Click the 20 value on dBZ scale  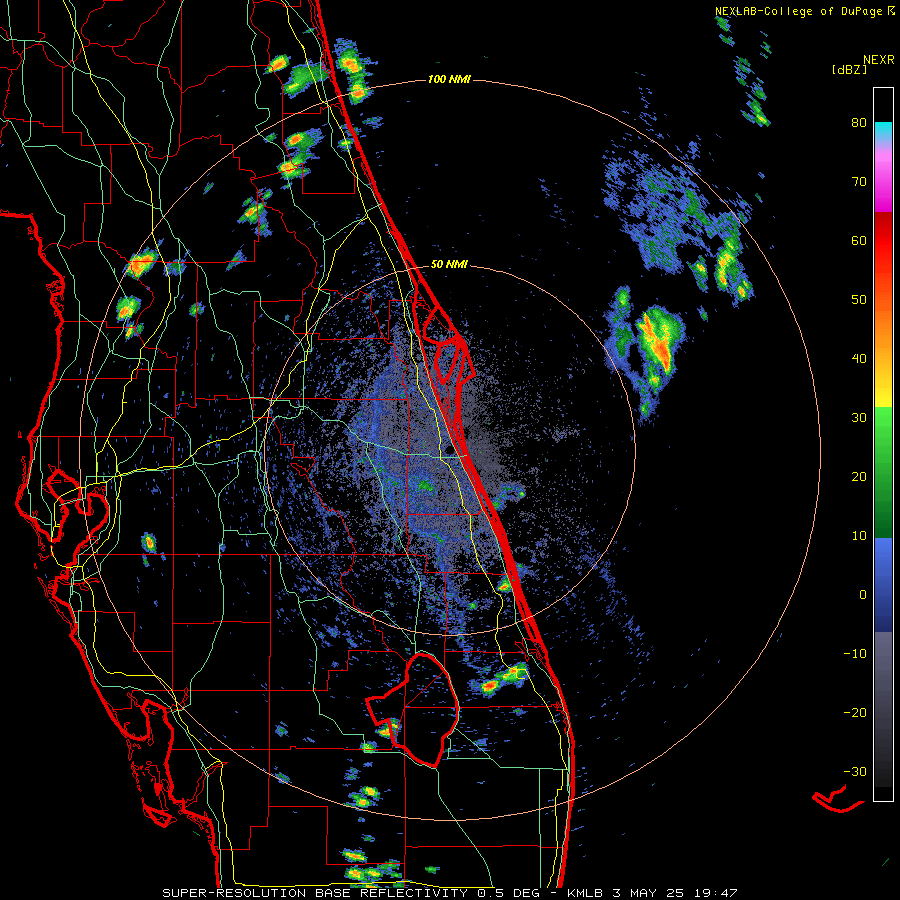coord(859,477)
